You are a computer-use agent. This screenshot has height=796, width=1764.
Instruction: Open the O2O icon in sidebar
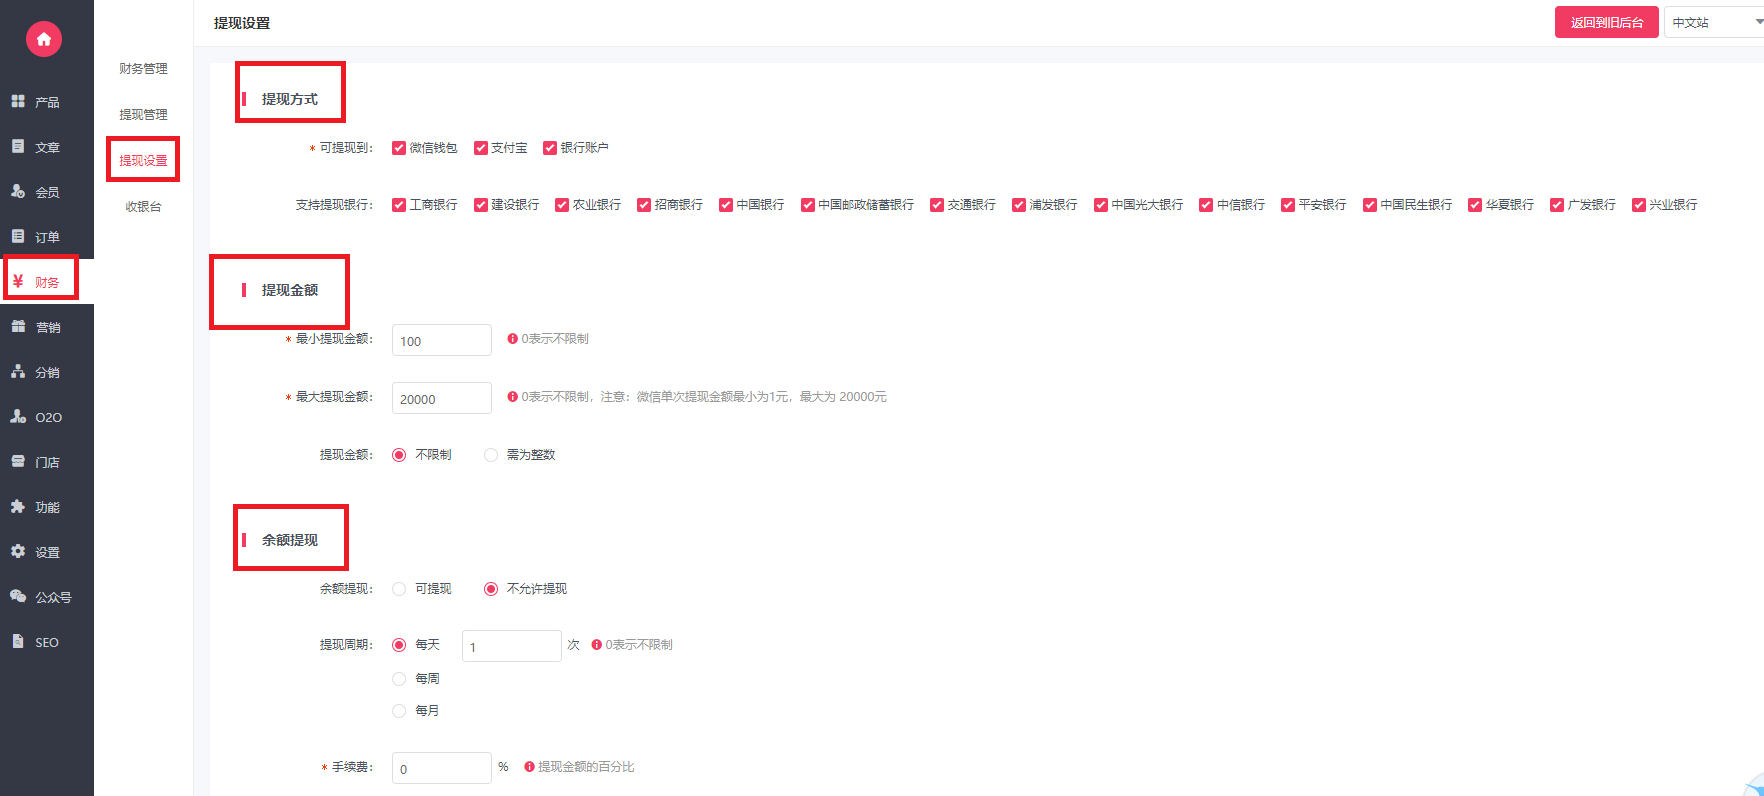pyautogui.click(x=18, y=416)
